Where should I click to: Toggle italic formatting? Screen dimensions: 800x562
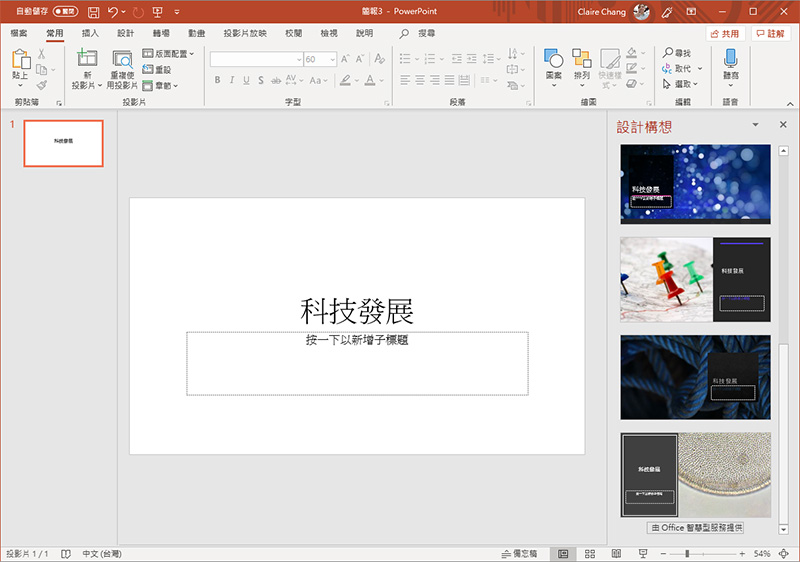click(x=232, y=80)
